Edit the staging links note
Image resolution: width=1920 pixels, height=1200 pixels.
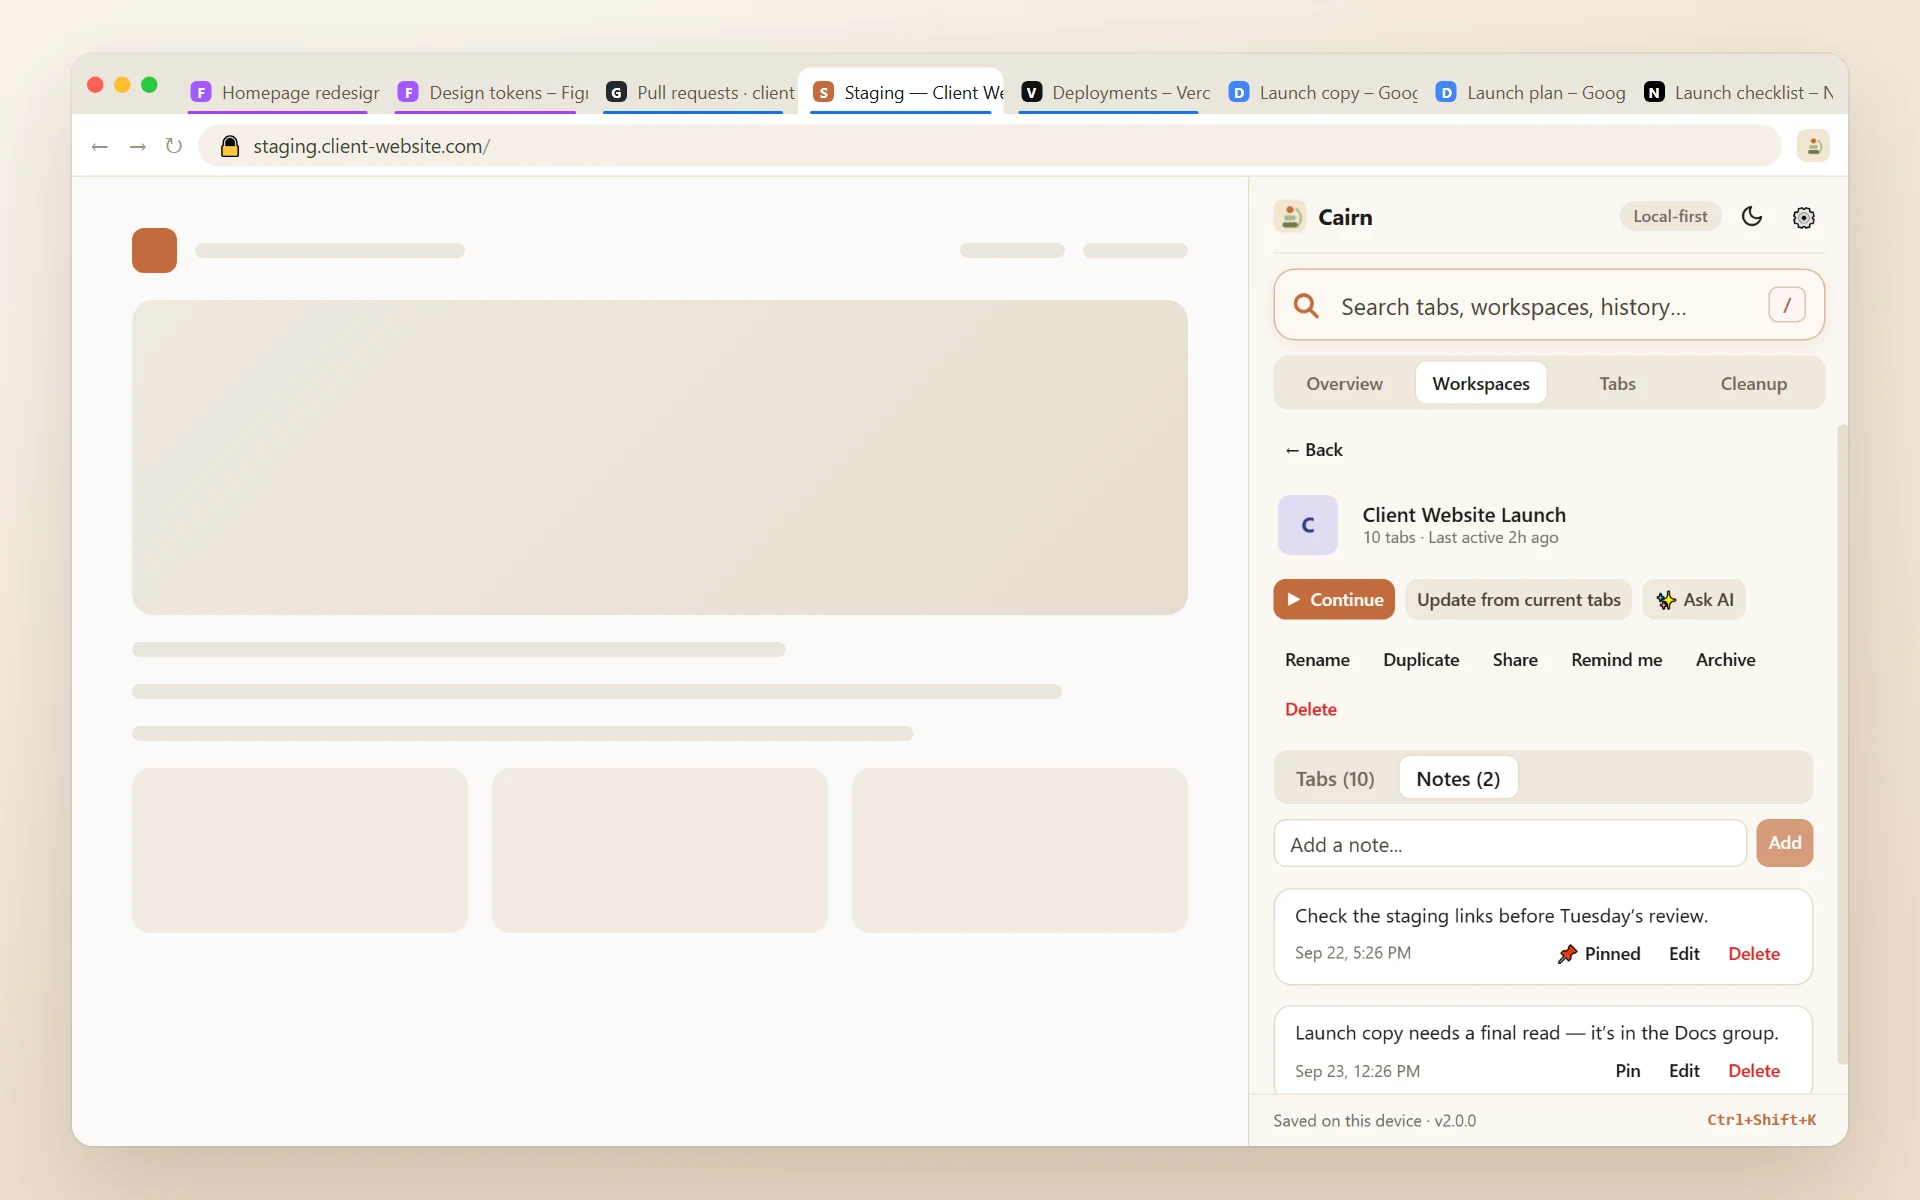click(x=1684, y=954)
